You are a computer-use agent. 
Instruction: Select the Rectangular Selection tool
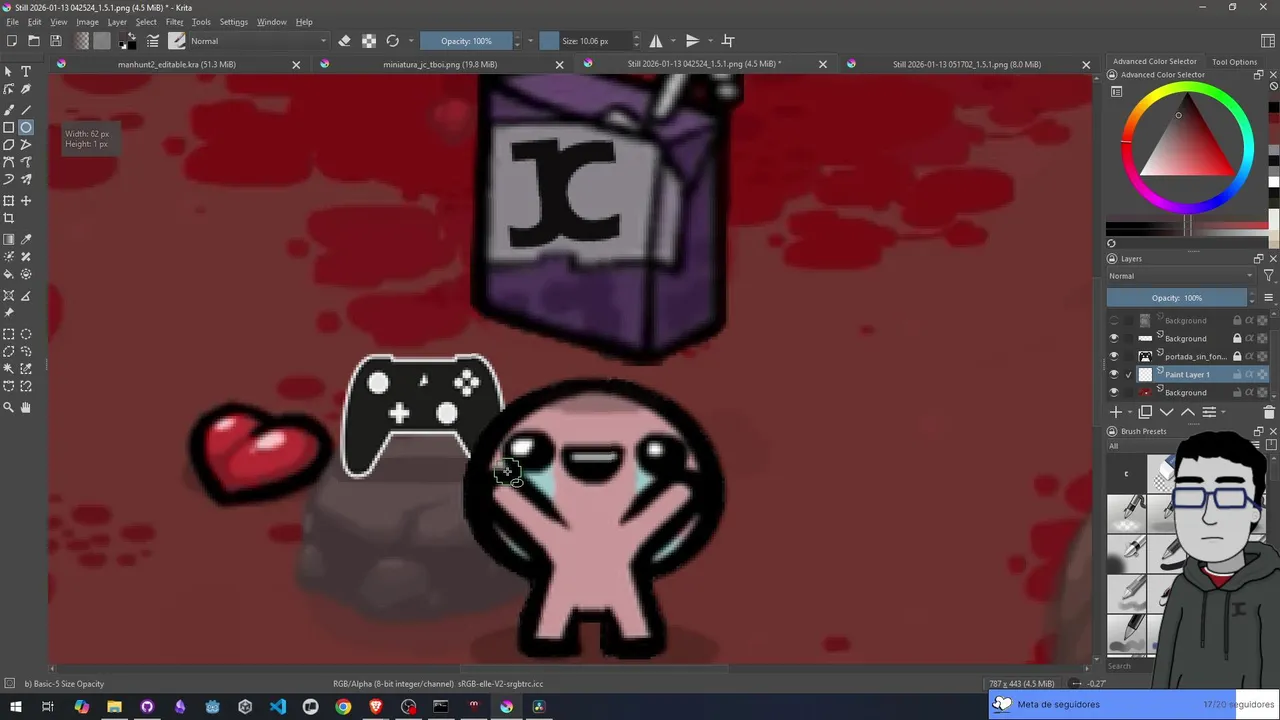pyautogui.click(x=9, y=335)
